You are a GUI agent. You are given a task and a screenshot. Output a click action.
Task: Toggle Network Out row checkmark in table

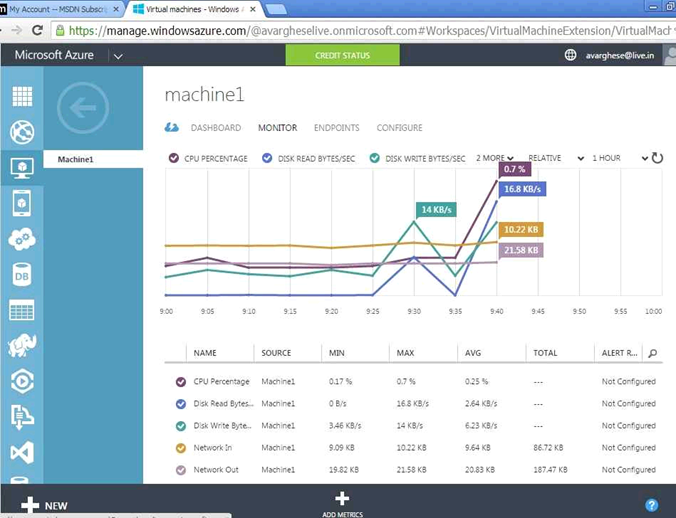click(181, 470)
